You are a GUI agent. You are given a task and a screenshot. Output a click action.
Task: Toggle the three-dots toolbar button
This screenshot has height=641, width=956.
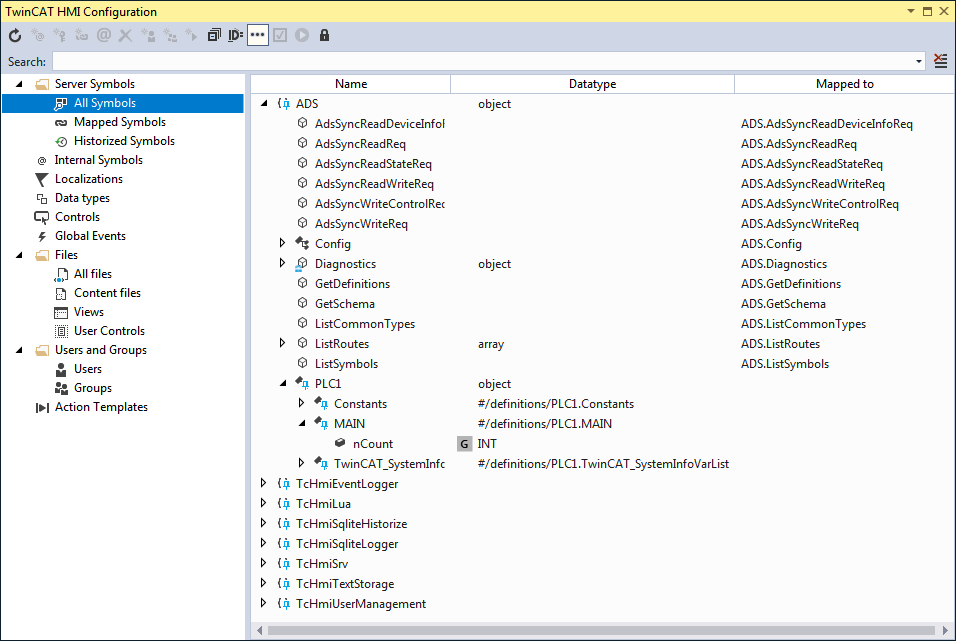click(x=258, y=35)
